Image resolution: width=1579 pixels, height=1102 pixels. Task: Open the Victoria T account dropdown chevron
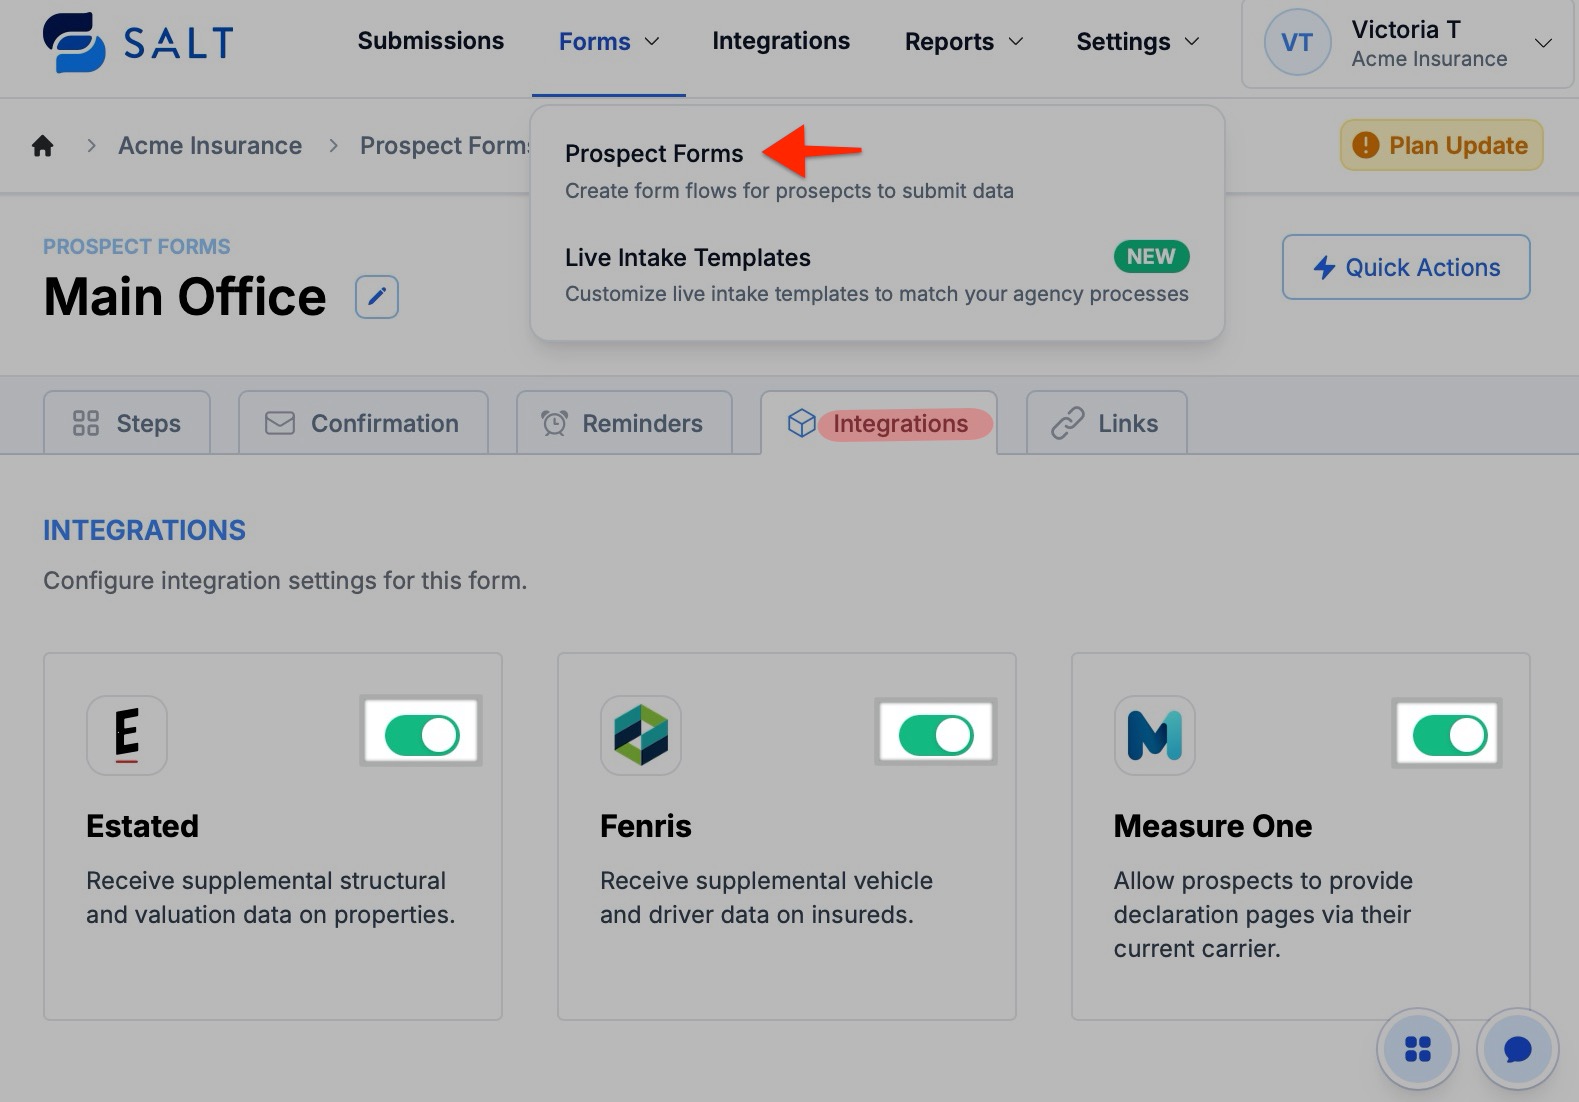click(x=1543, y=43)
